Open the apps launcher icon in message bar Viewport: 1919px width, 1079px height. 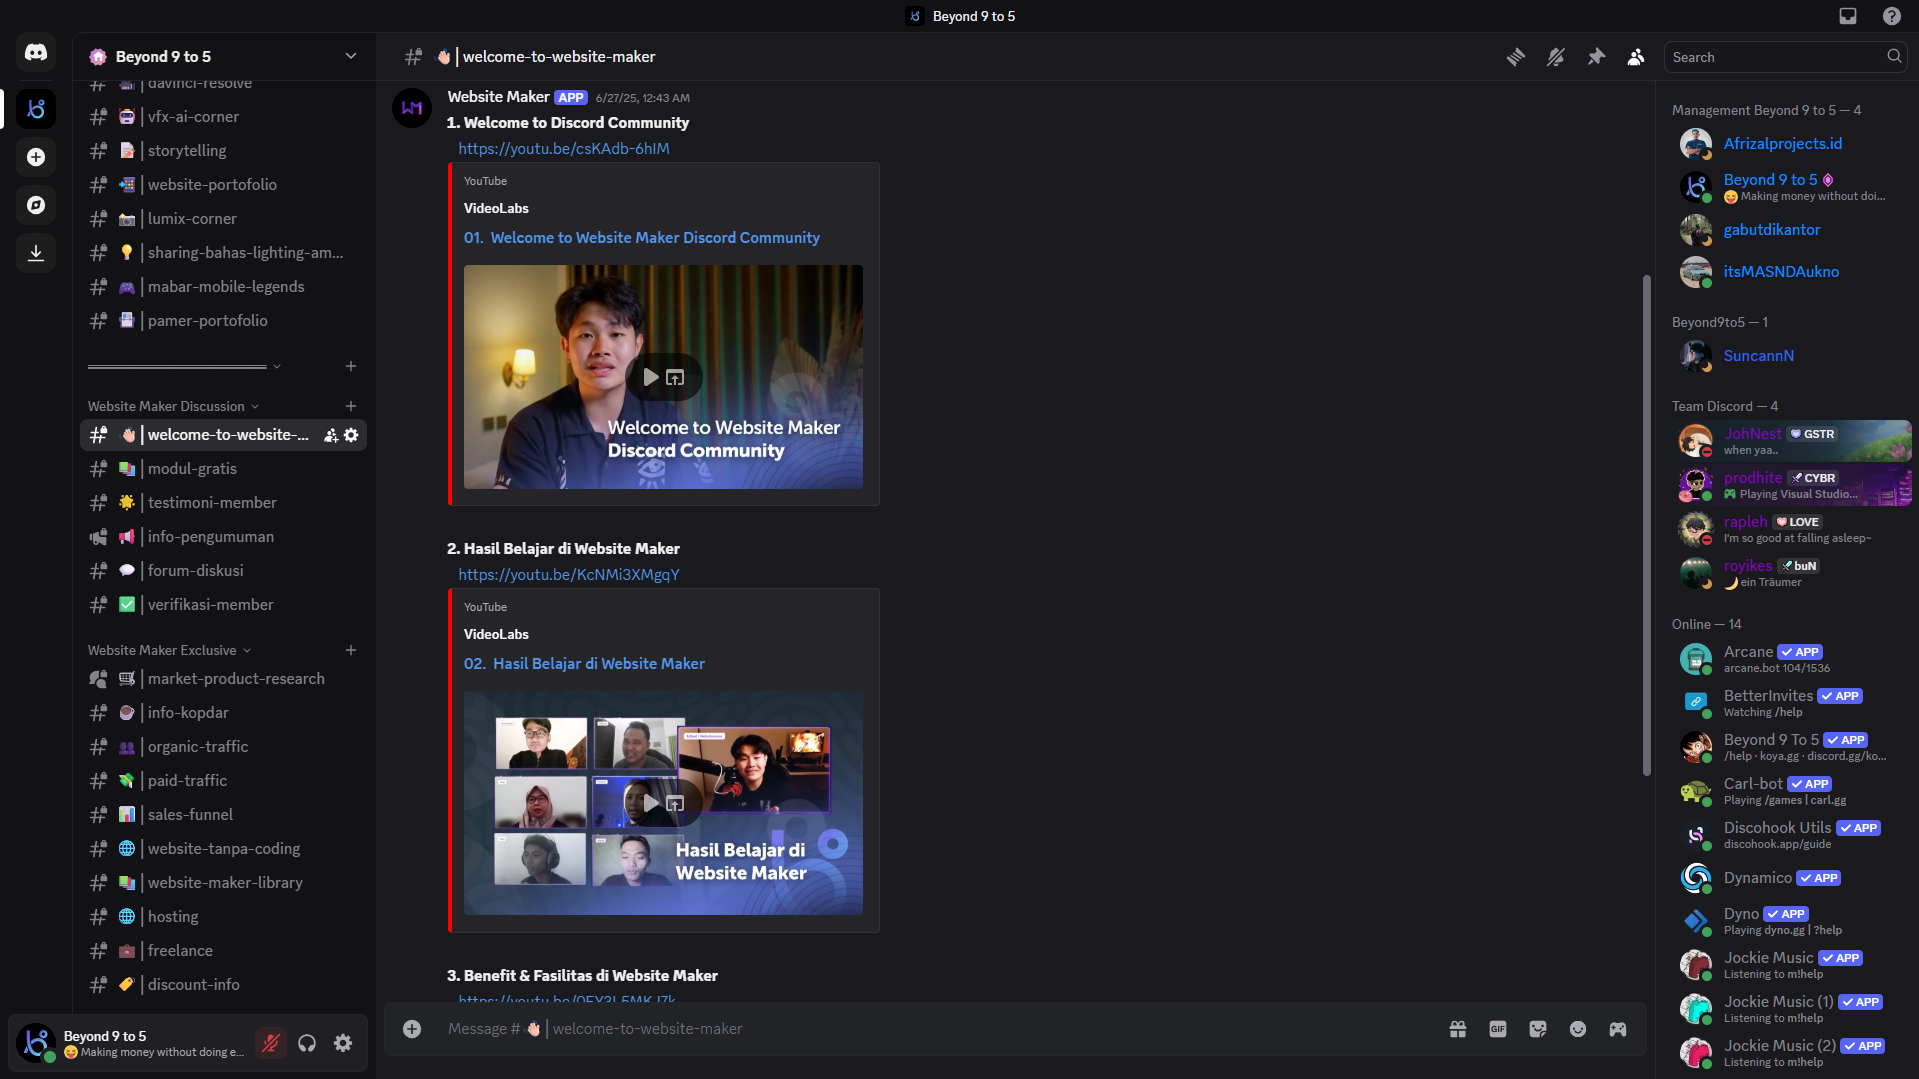tap(1618, 1029)
